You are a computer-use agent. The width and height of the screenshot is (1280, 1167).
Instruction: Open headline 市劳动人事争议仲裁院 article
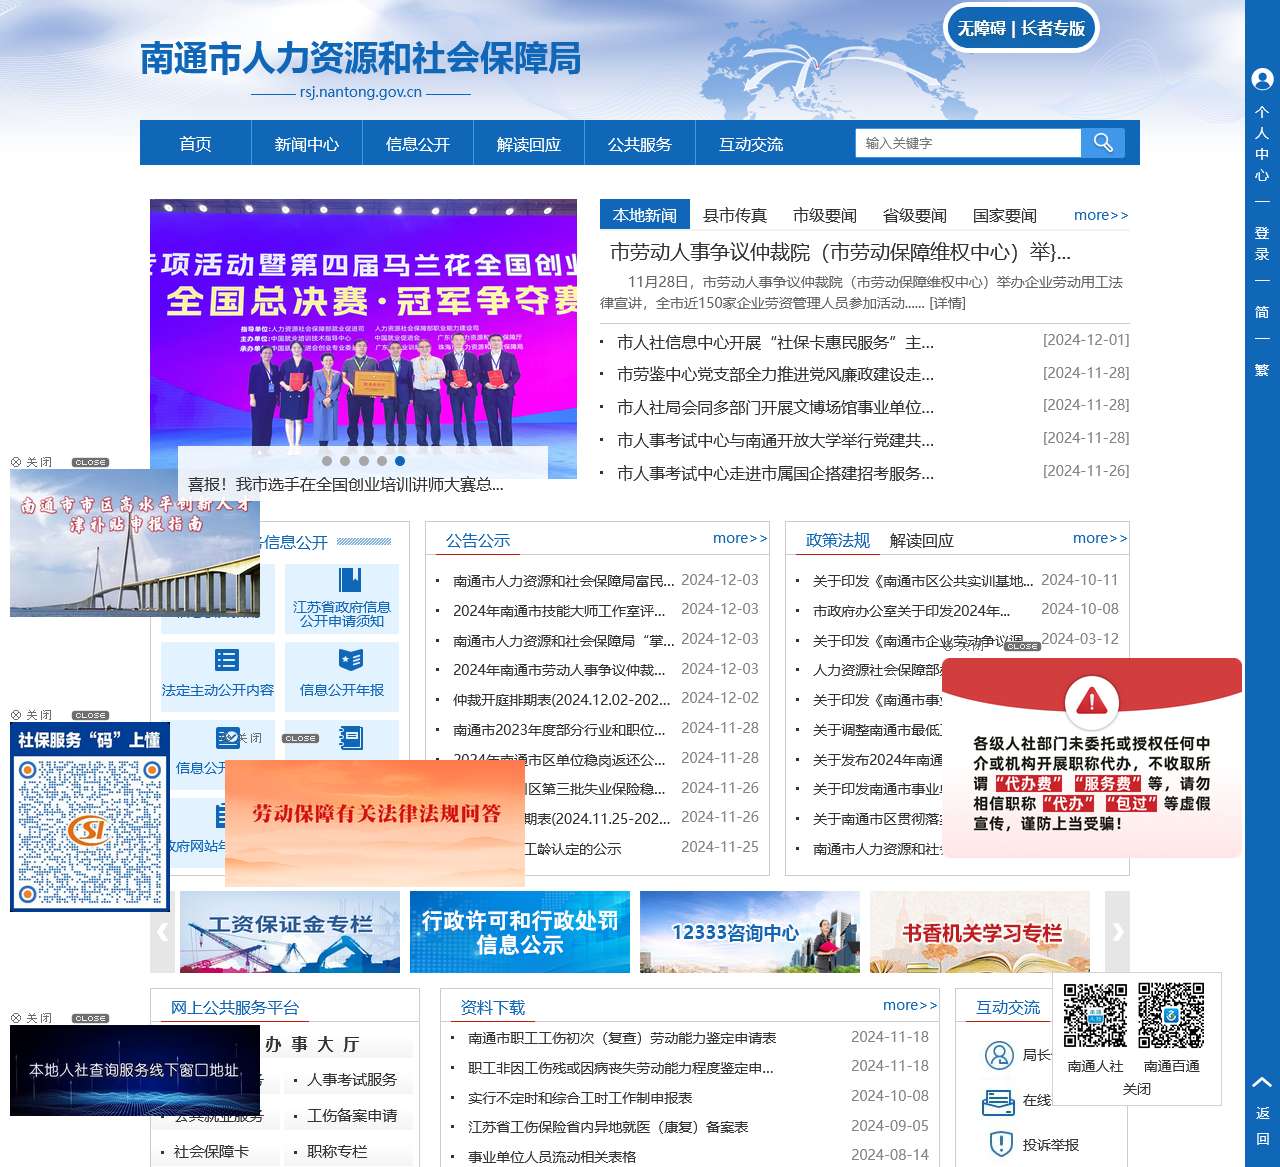click(840, 251)
